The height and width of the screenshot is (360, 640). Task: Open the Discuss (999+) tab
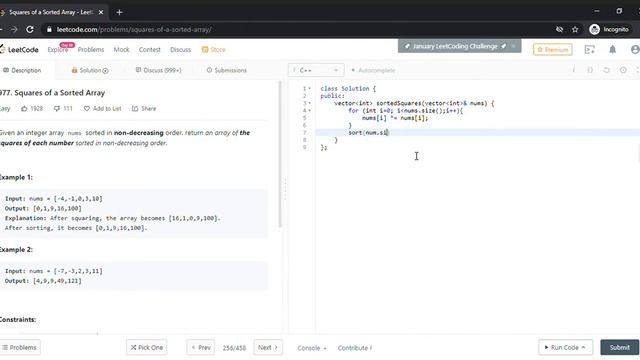(x=158, y=70)
